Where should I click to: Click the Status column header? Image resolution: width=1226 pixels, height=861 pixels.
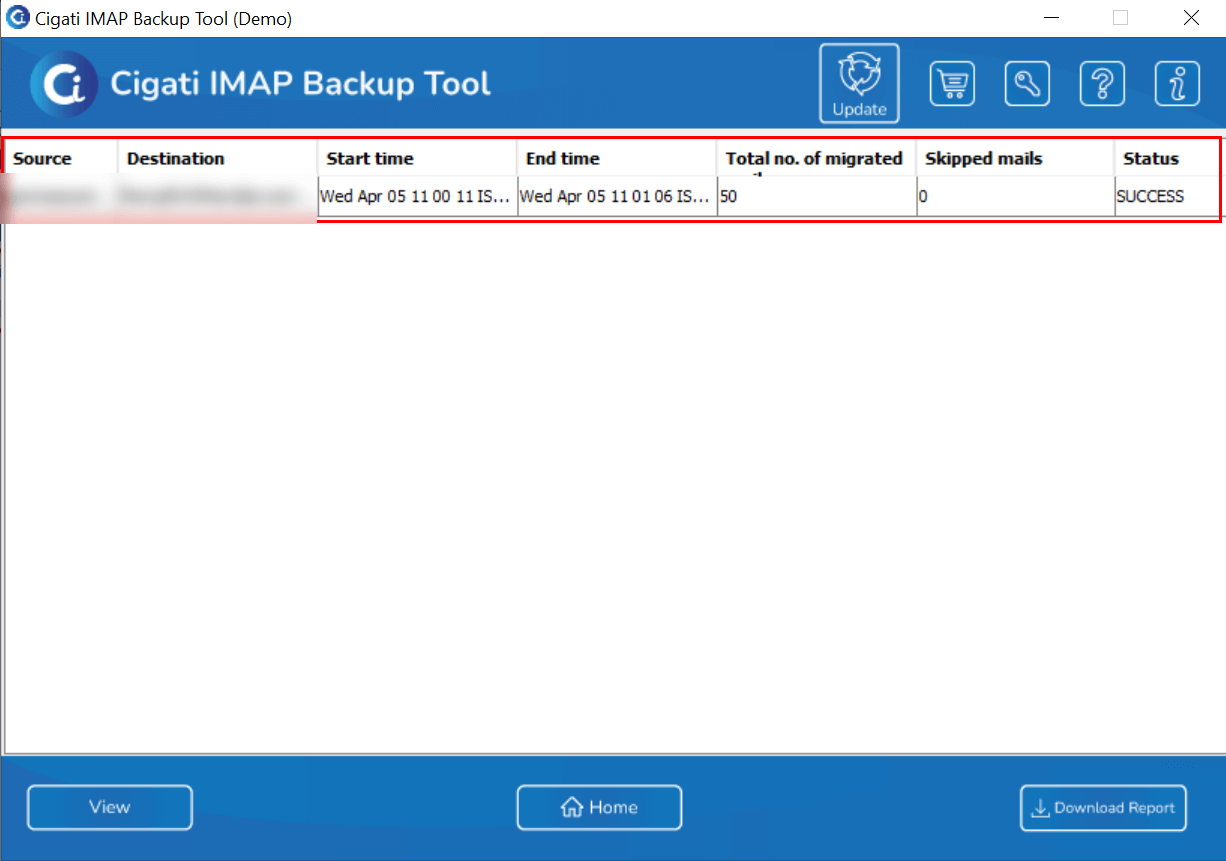[1167, 158]
